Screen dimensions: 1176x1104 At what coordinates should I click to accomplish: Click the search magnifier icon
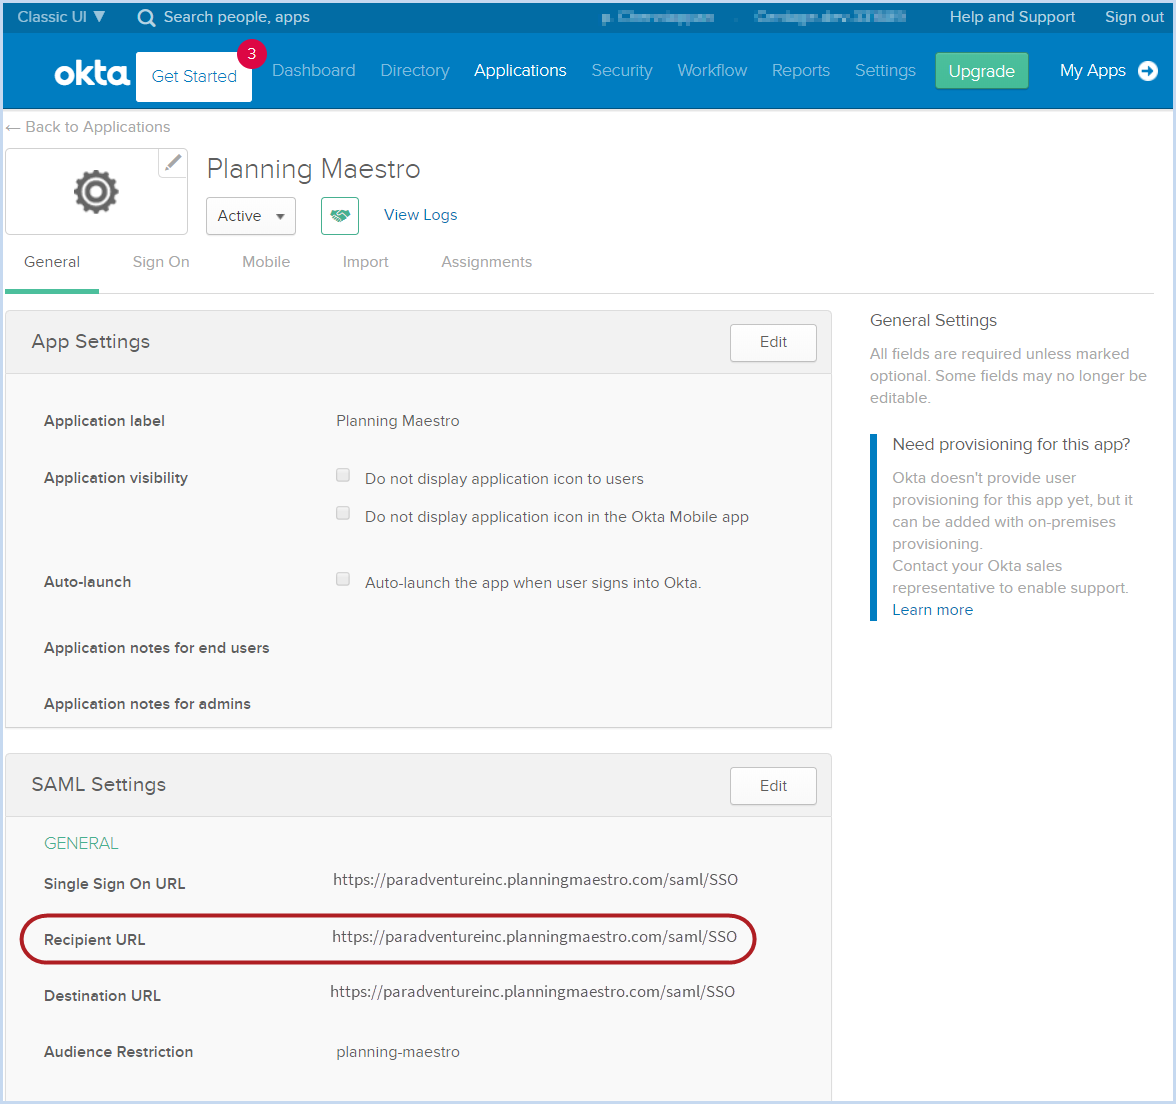(146, 18)
